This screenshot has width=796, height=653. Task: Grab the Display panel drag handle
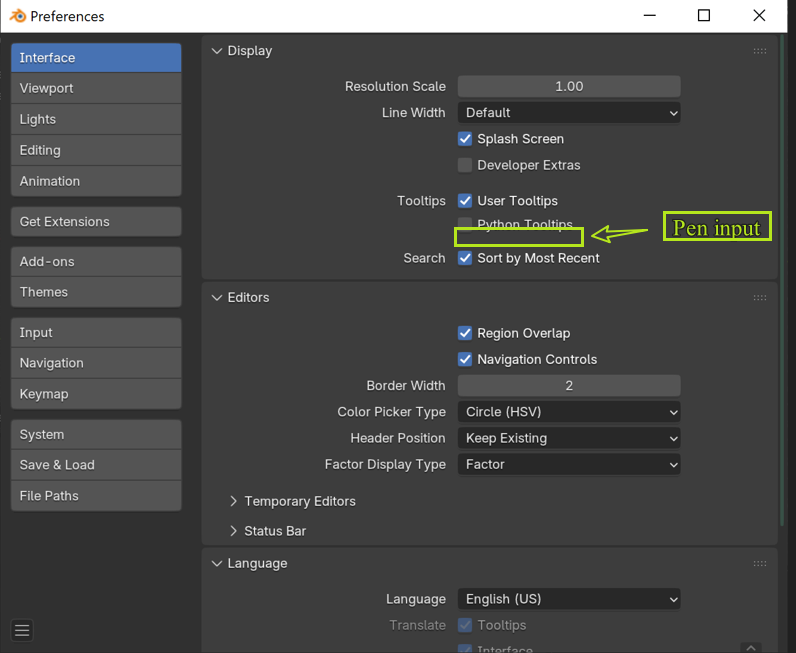pyautogui.click(x=759, y=51)
